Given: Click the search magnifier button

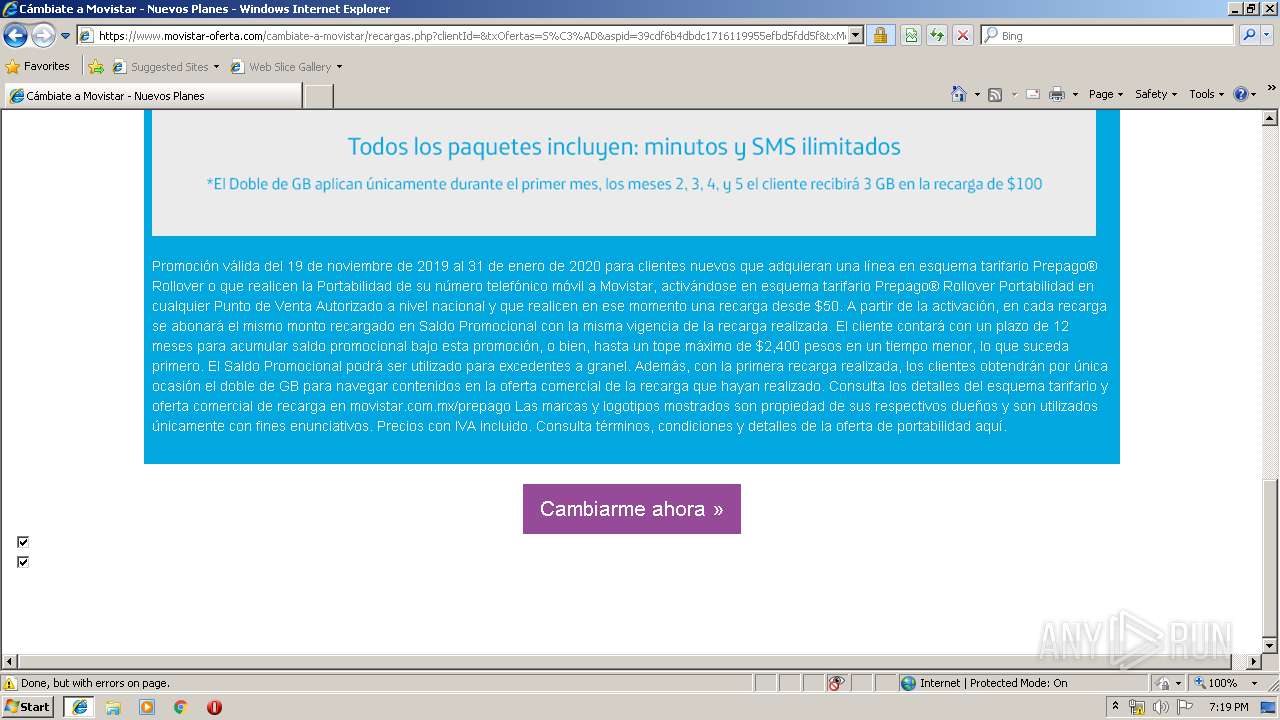Looking at the screenshot, I should point(1248,36).
